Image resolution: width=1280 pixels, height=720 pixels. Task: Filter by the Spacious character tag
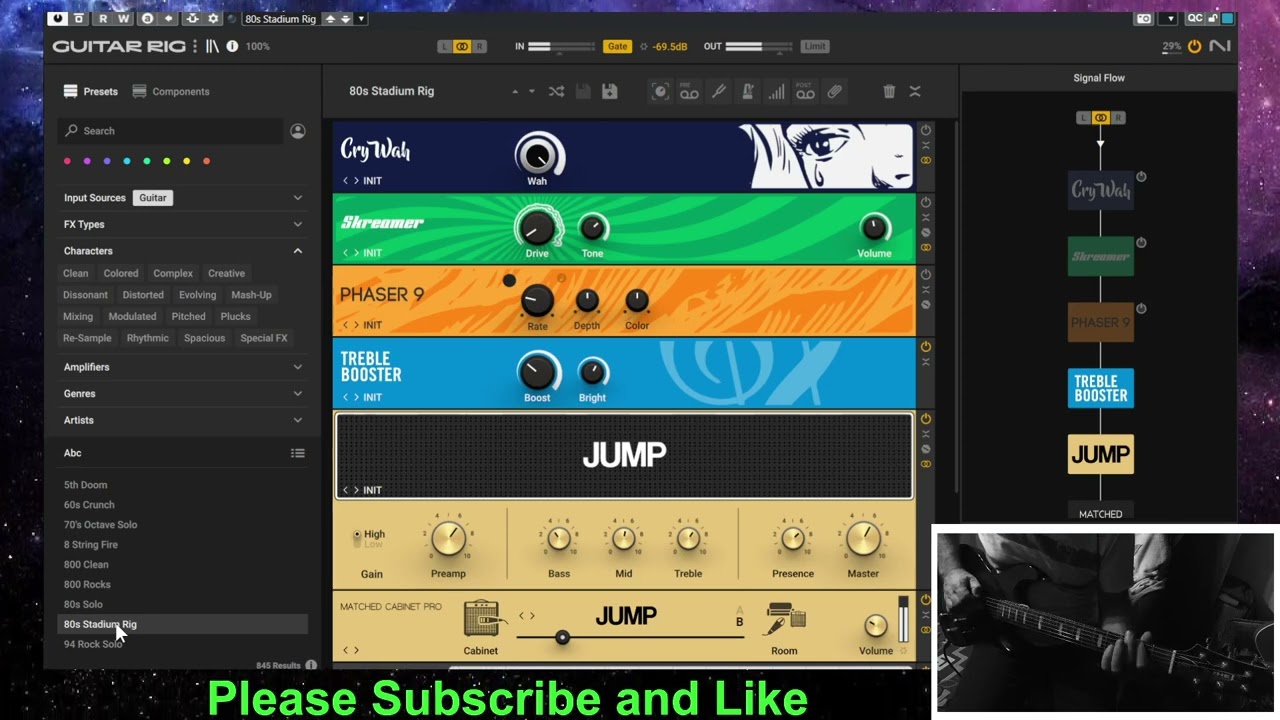pyautogui.click(x=204, y=338)
